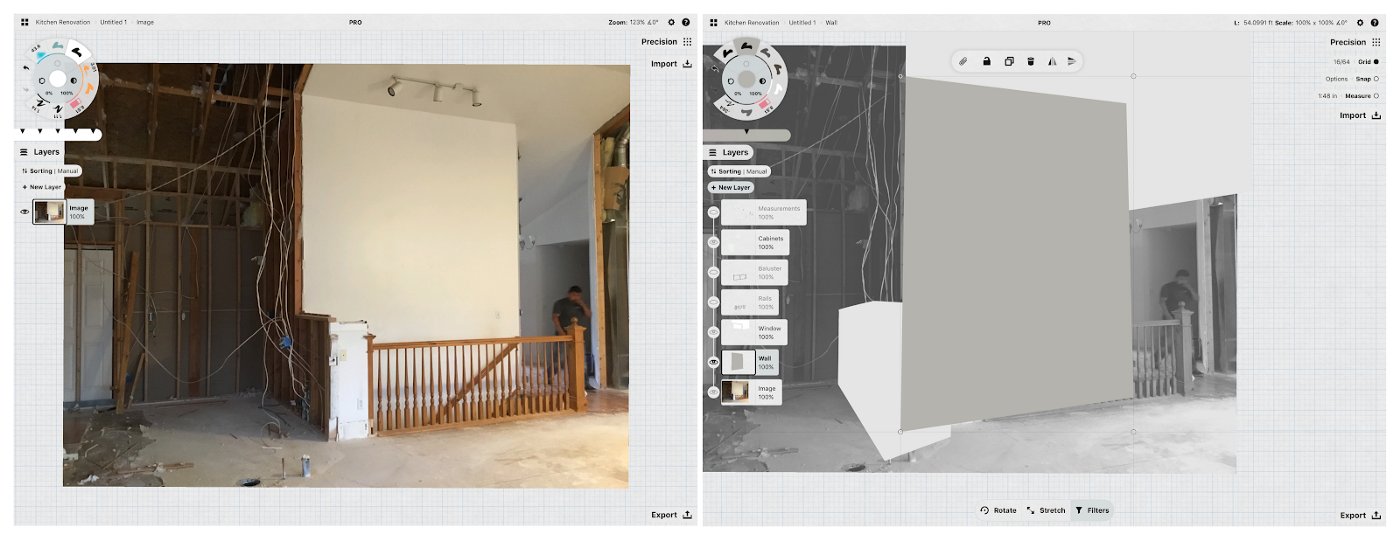Toggle Image layer visibility in left window
Image resolution: width=1400 pixels, height=540 pixels.
pyautogui.click(x=25, y=212)
